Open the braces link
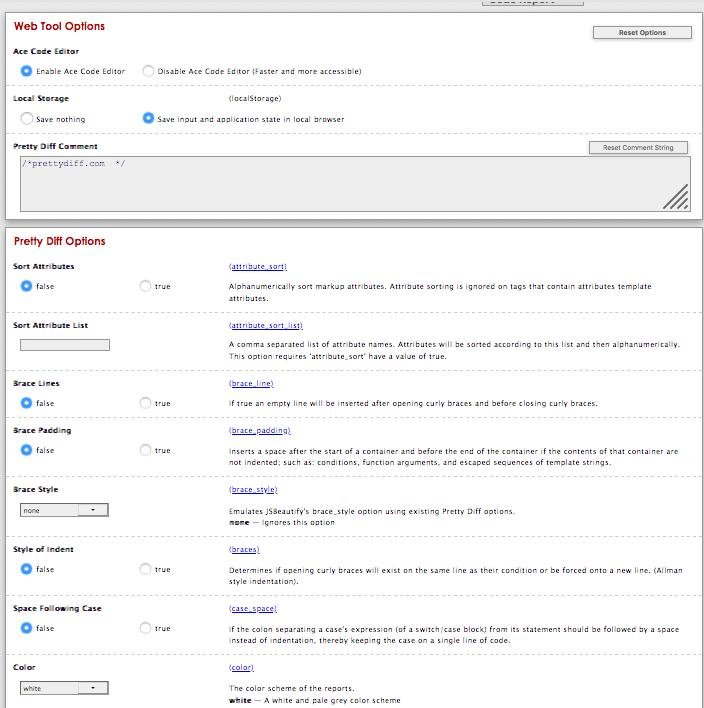 pyautogui.click(x=244, y=550)
